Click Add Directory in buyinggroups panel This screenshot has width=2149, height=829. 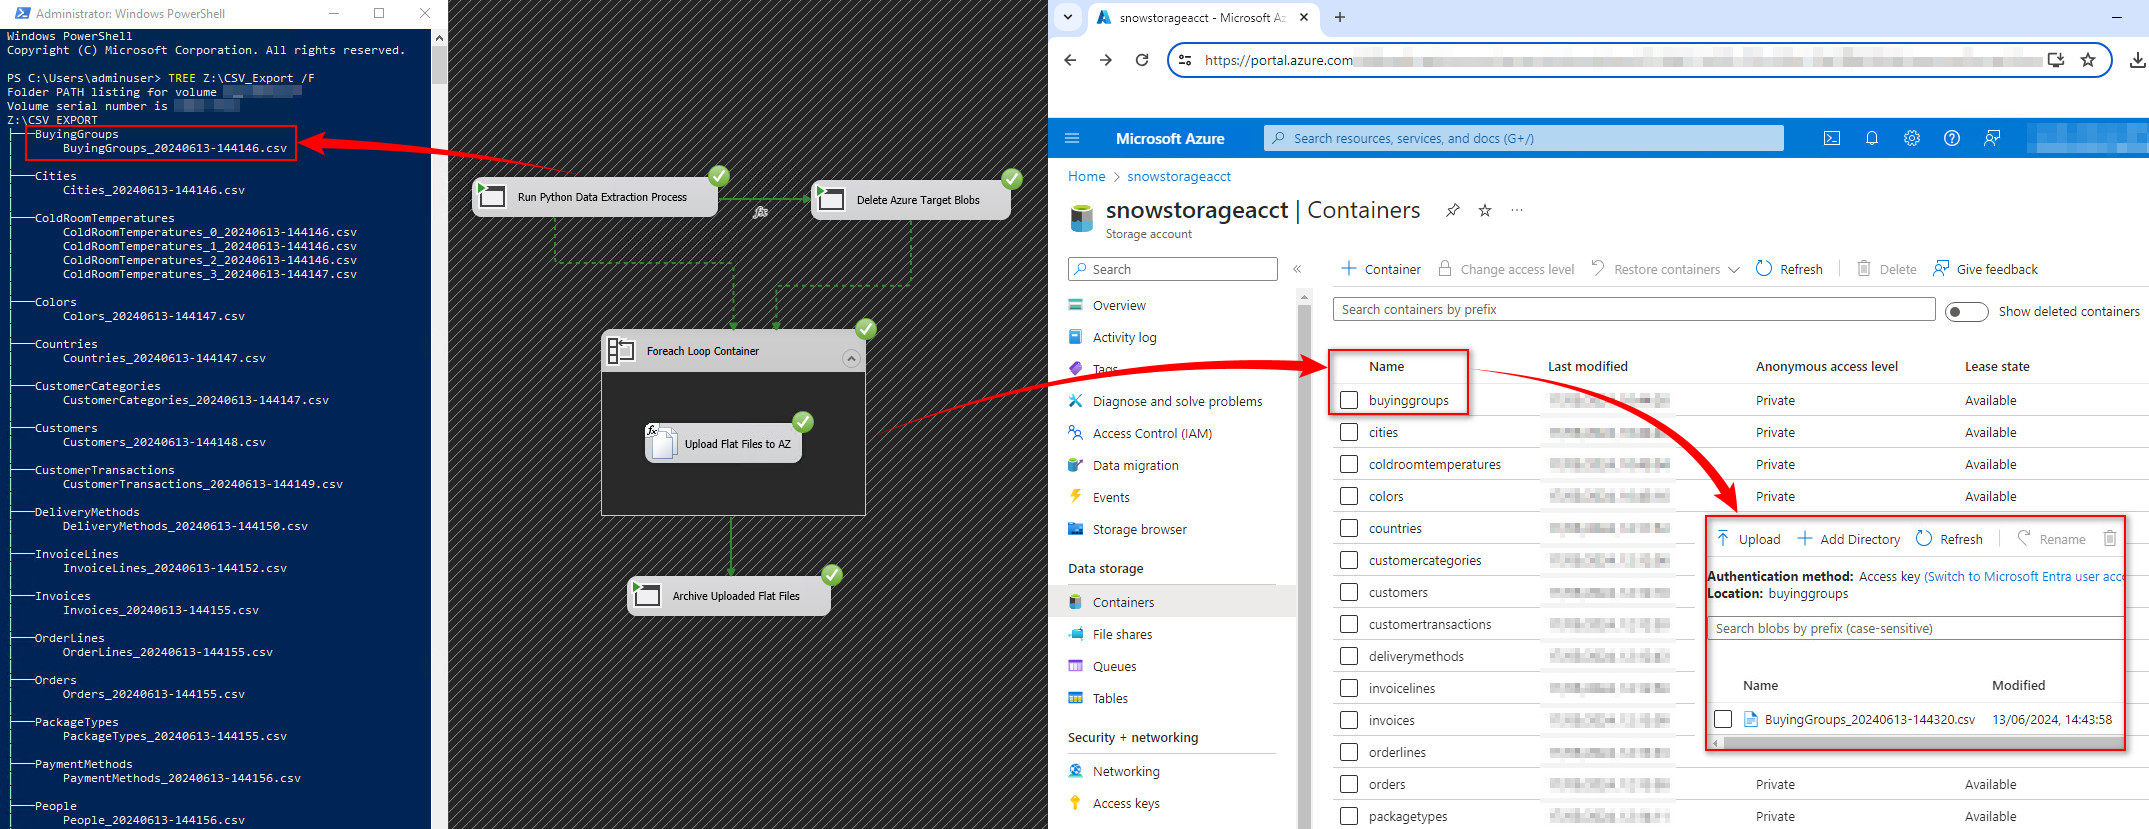(1849, 539)
